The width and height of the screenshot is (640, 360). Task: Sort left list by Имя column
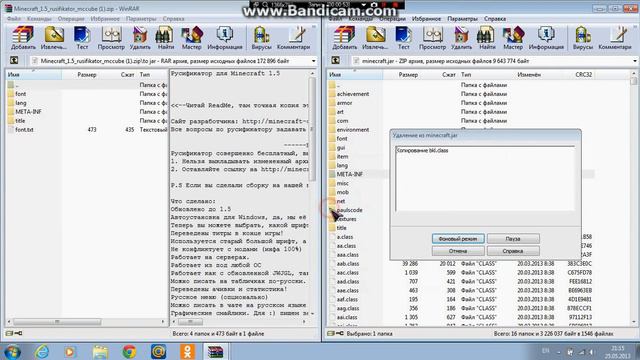click(x=33, y=75)
